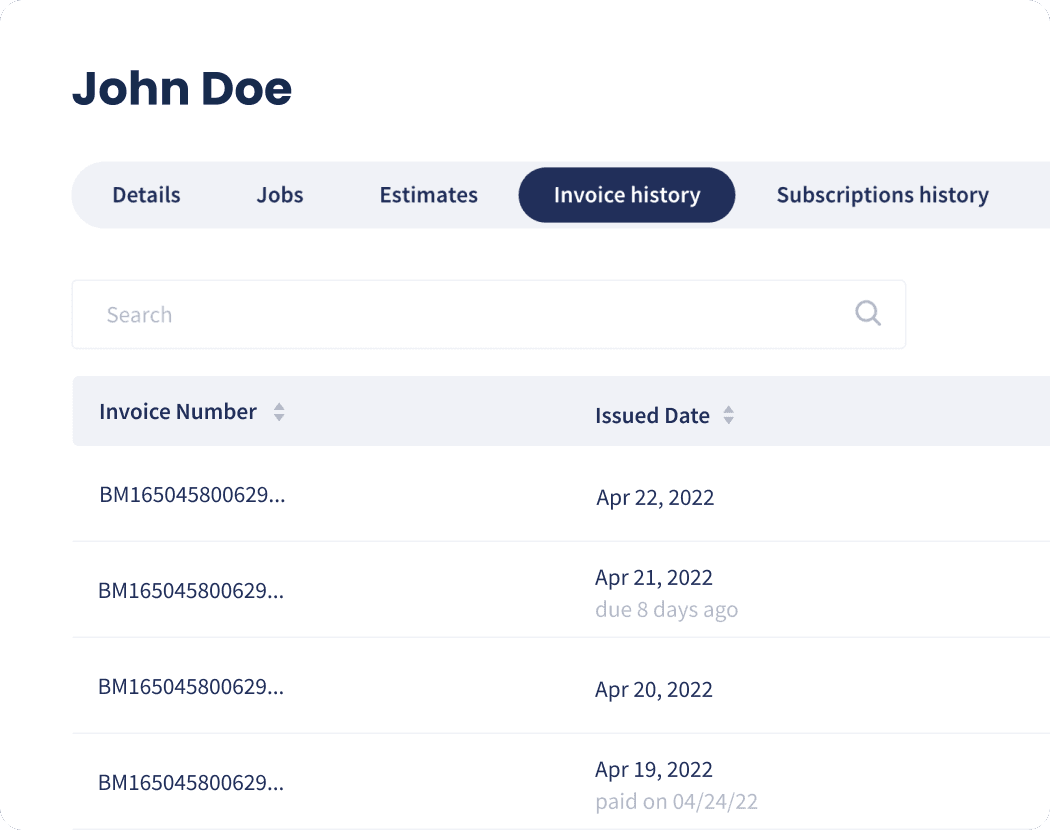This screenshot has width=1050, height=830.
Task: Click the 'paid on 04/24/22' note
Action: 676,801
